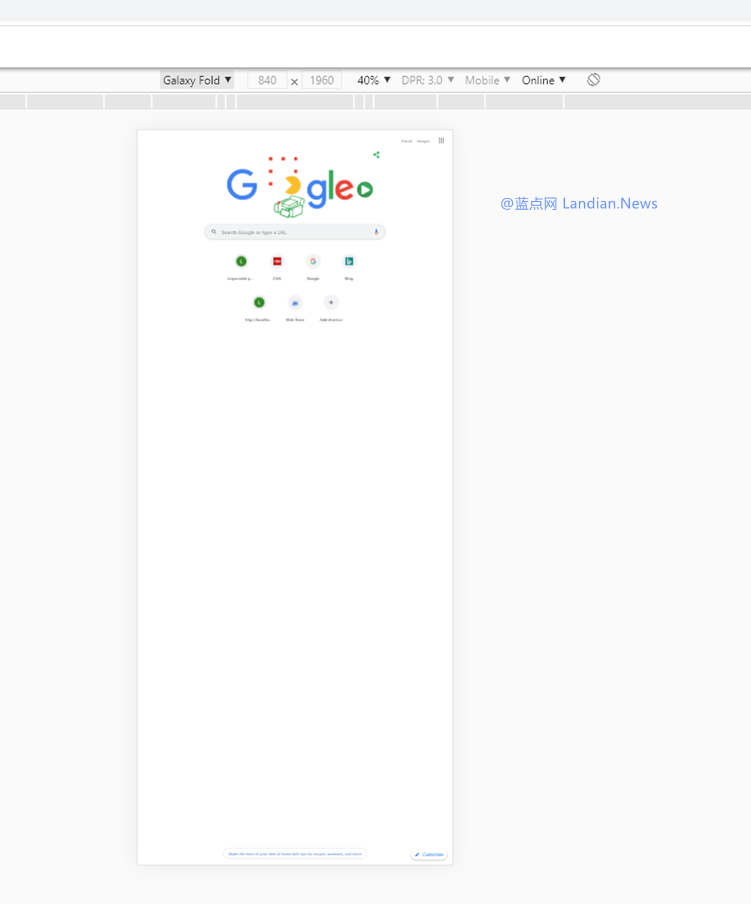
Task: Open the Online network throttling dropdown
Action: coord(543,80)
